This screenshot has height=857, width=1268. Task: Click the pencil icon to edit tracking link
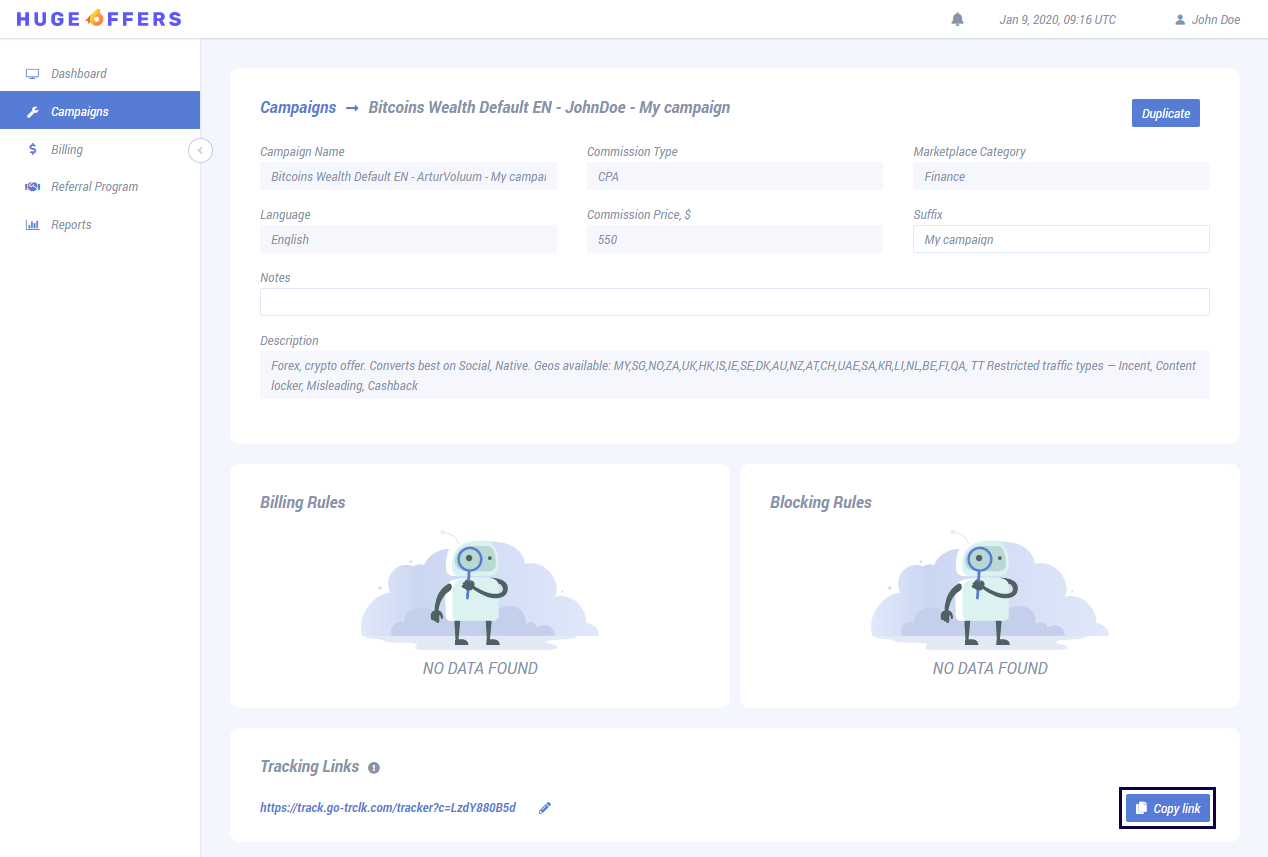coord(545,808)
